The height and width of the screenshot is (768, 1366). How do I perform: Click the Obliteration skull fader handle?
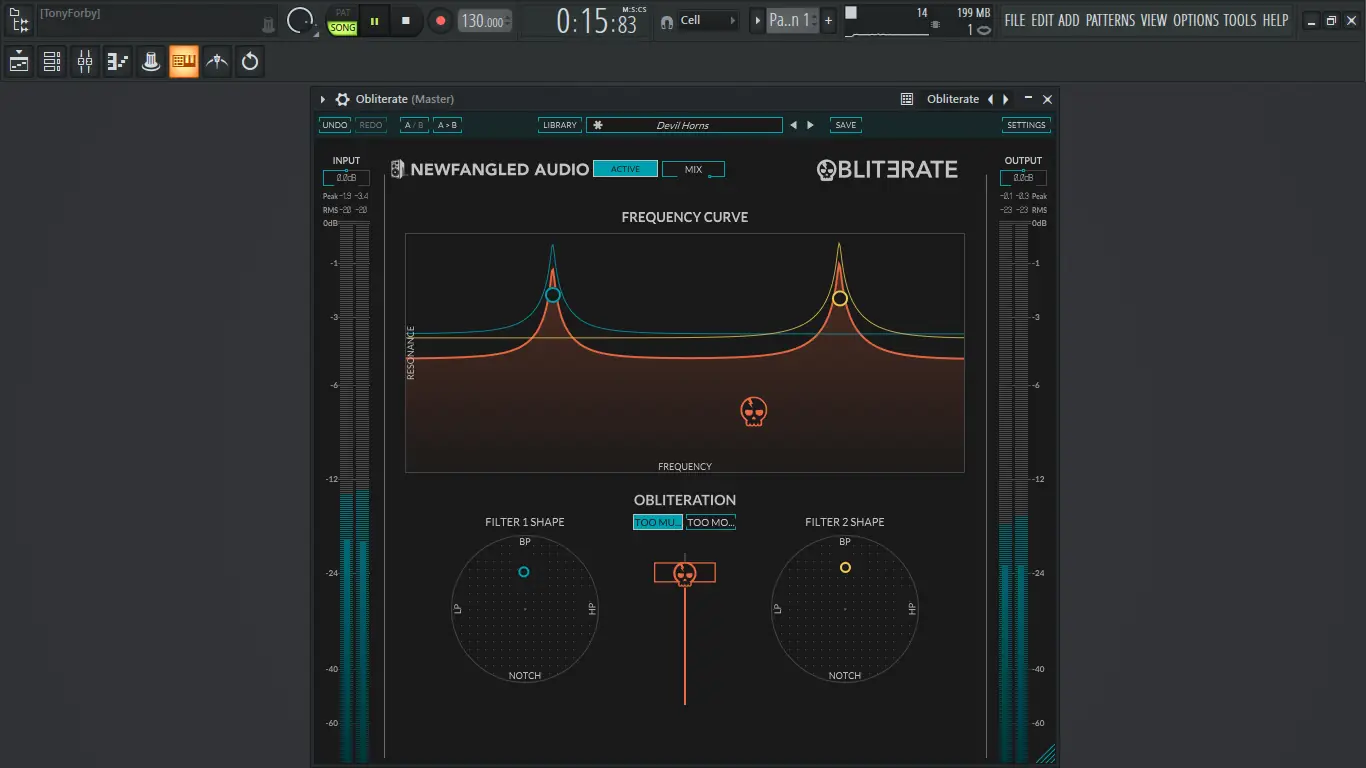pos(685,573)
